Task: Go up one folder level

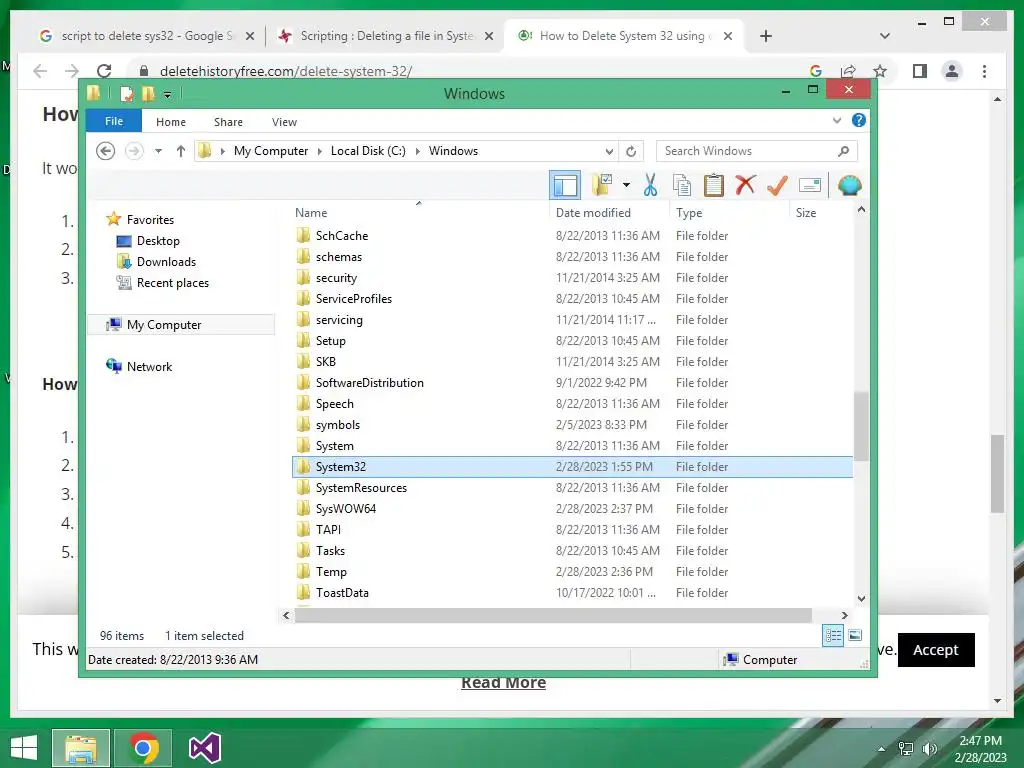Action: pyautogui.click(x=181, y=151)
